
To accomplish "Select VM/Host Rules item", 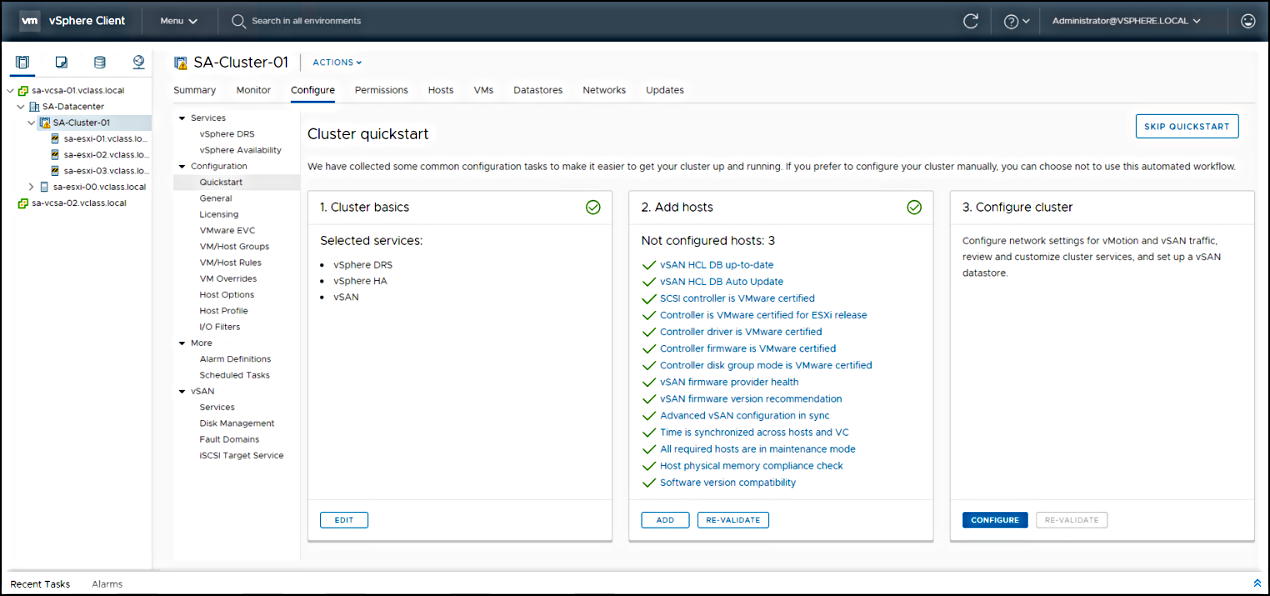I will [x=230, y=262].
